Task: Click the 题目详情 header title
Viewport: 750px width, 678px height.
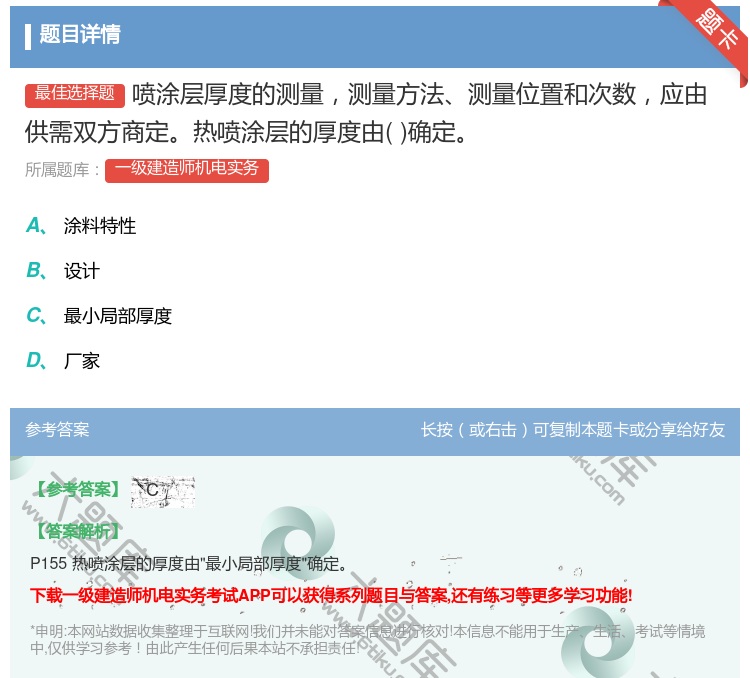Action: [80, 34]
